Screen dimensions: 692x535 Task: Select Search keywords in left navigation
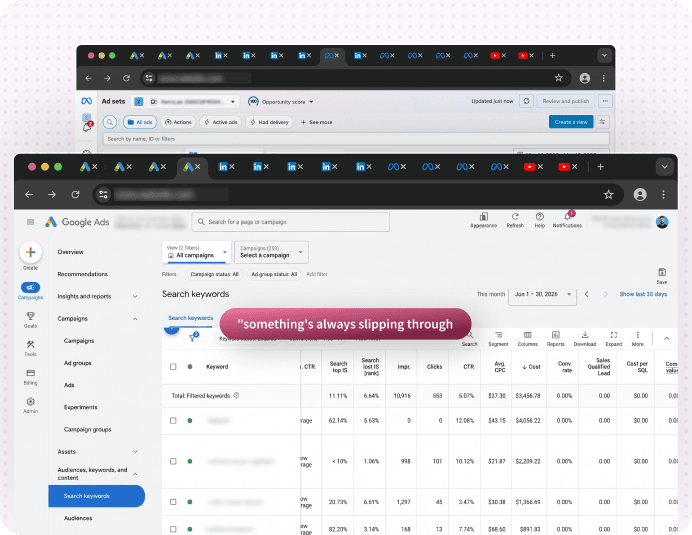97,496
